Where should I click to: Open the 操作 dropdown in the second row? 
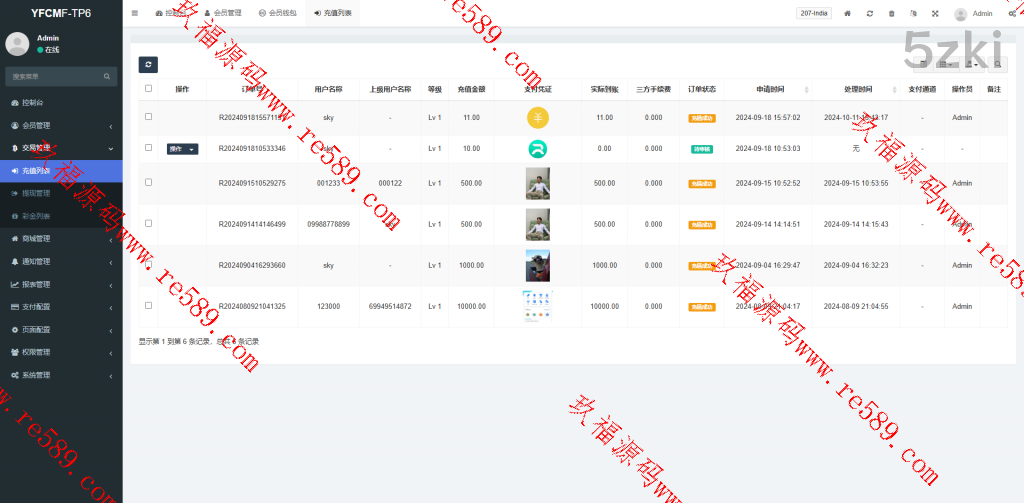(182, 149)
